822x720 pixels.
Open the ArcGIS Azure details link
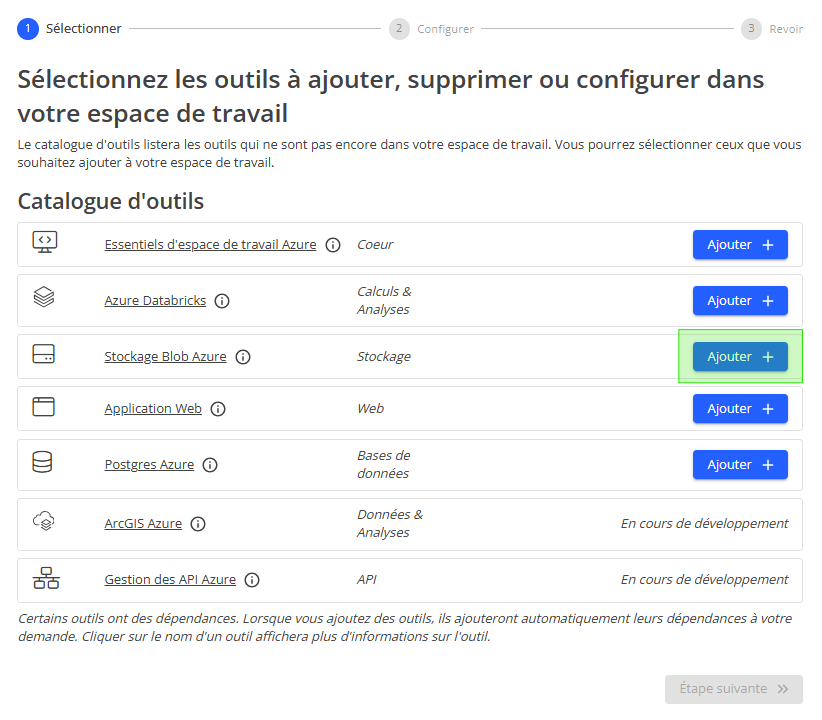pos(144,523)
